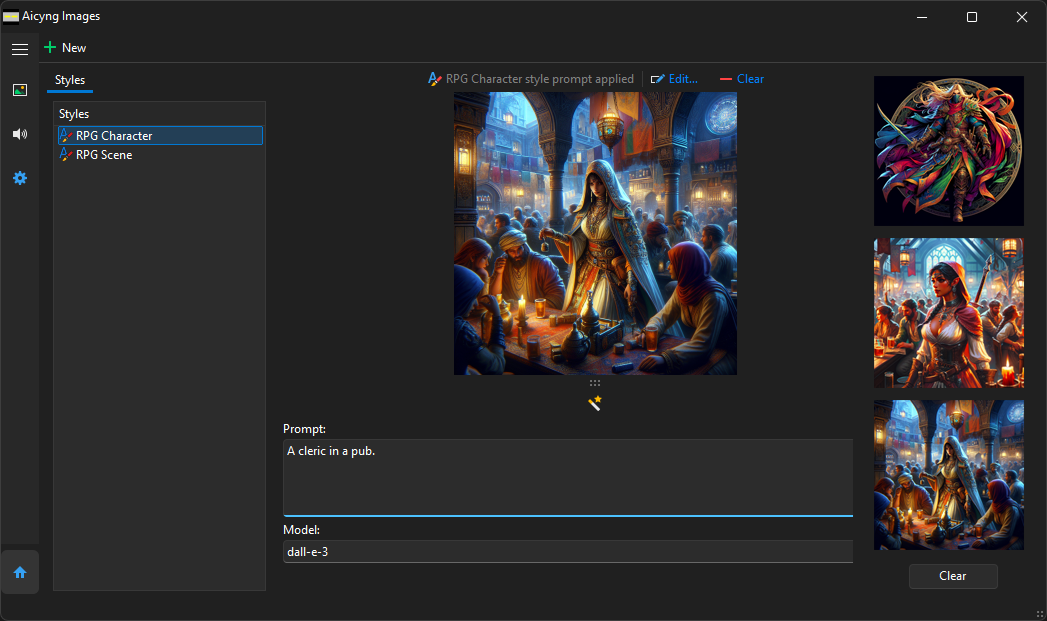Viewport: 1047px width, 621px height.
Task: Open the hamburger navigation menu
Action: [x=20, y=48]
